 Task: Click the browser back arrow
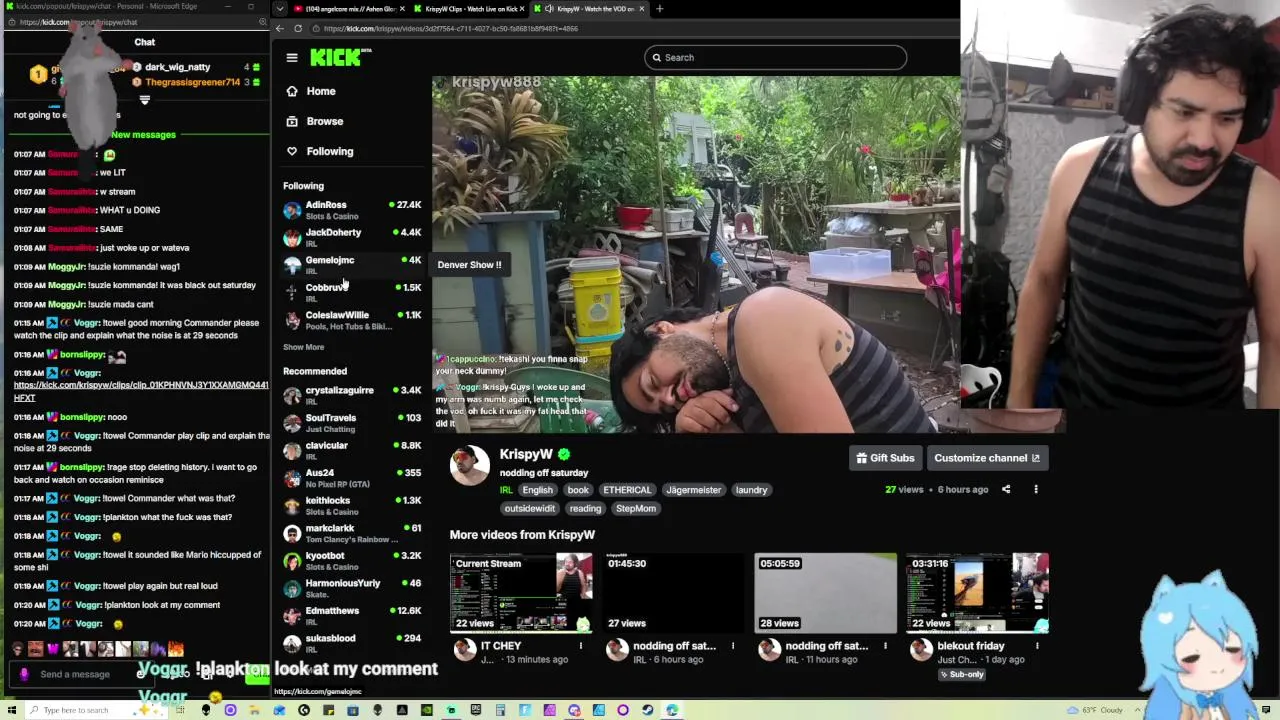pos(280,29)
